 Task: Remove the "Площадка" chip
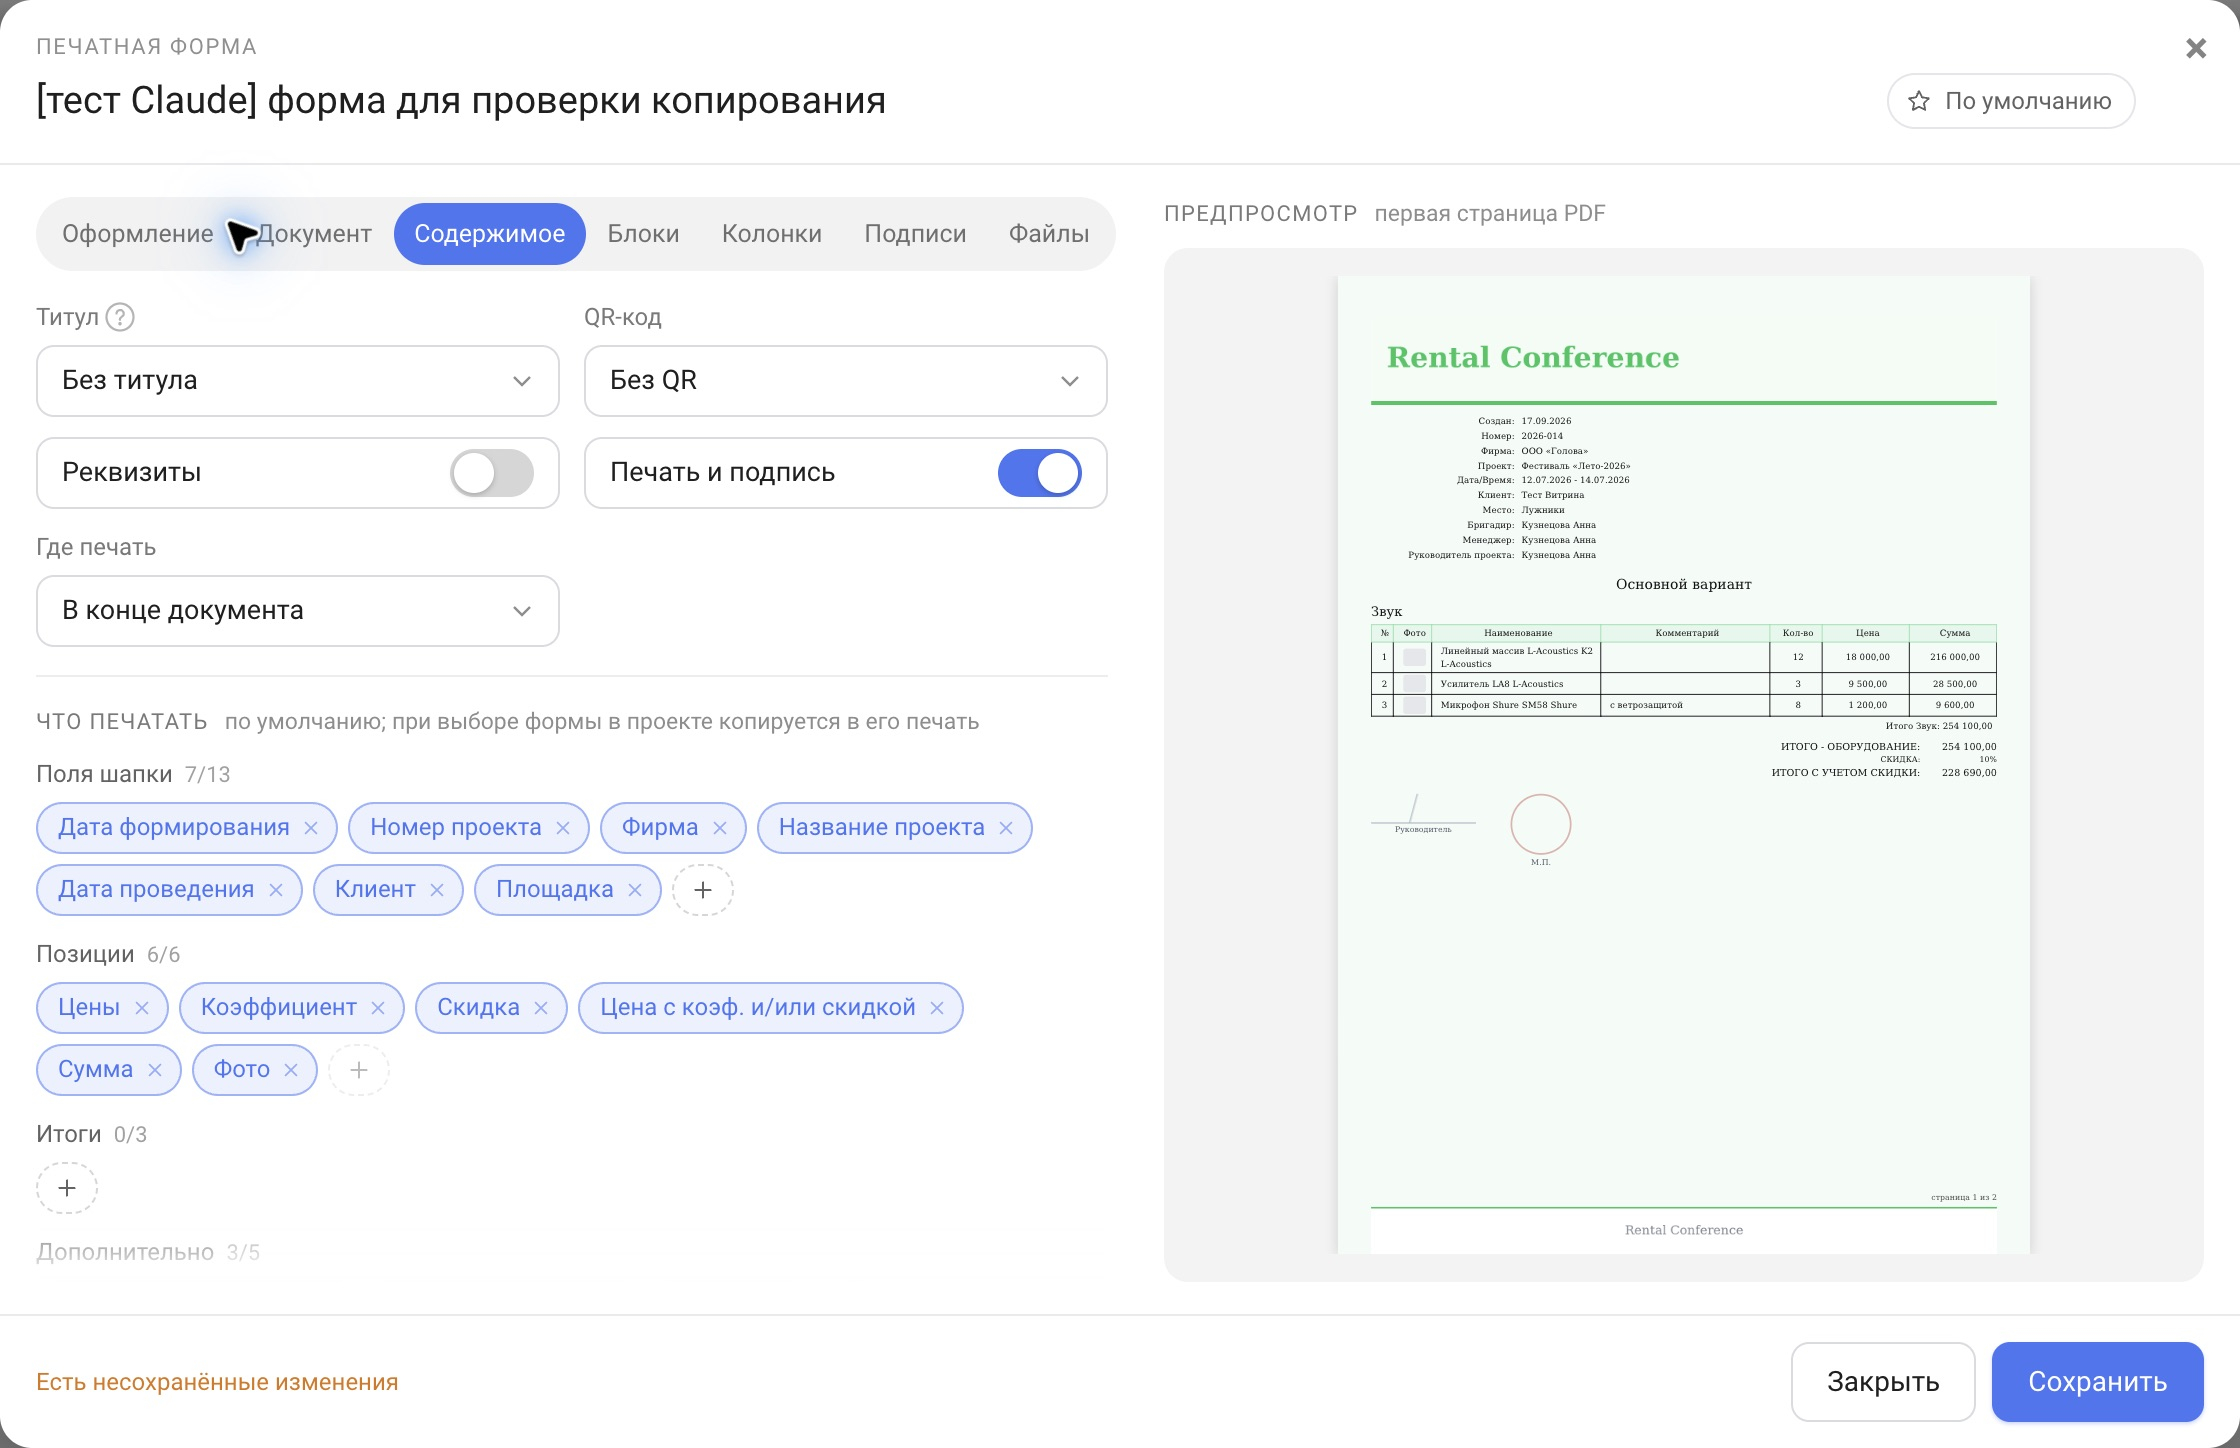tap(635, 890)
